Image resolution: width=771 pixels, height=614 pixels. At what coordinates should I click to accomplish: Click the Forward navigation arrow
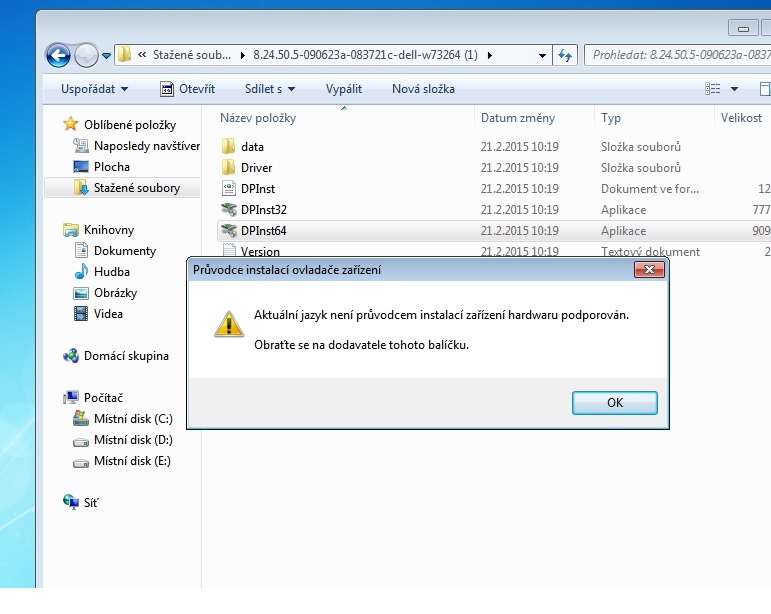pos(86,55)
